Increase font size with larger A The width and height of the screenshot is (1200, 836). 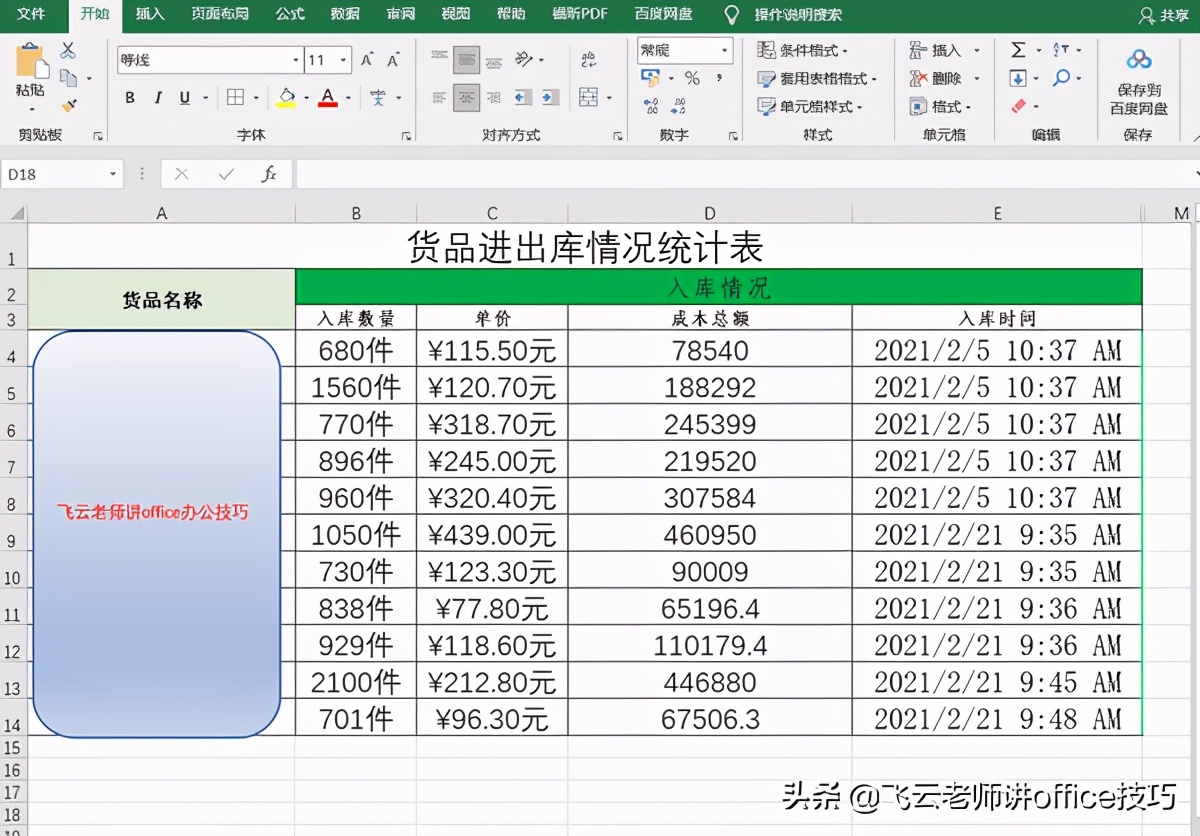tap(367, 60)
